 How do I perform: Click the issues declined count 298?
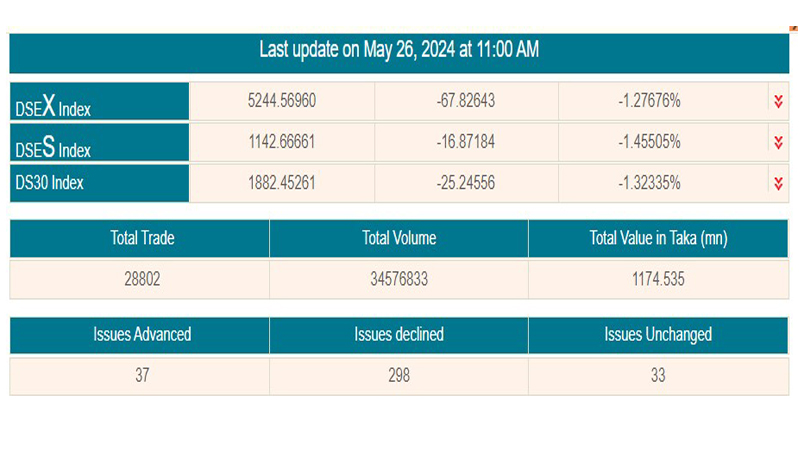click(399, 376)
